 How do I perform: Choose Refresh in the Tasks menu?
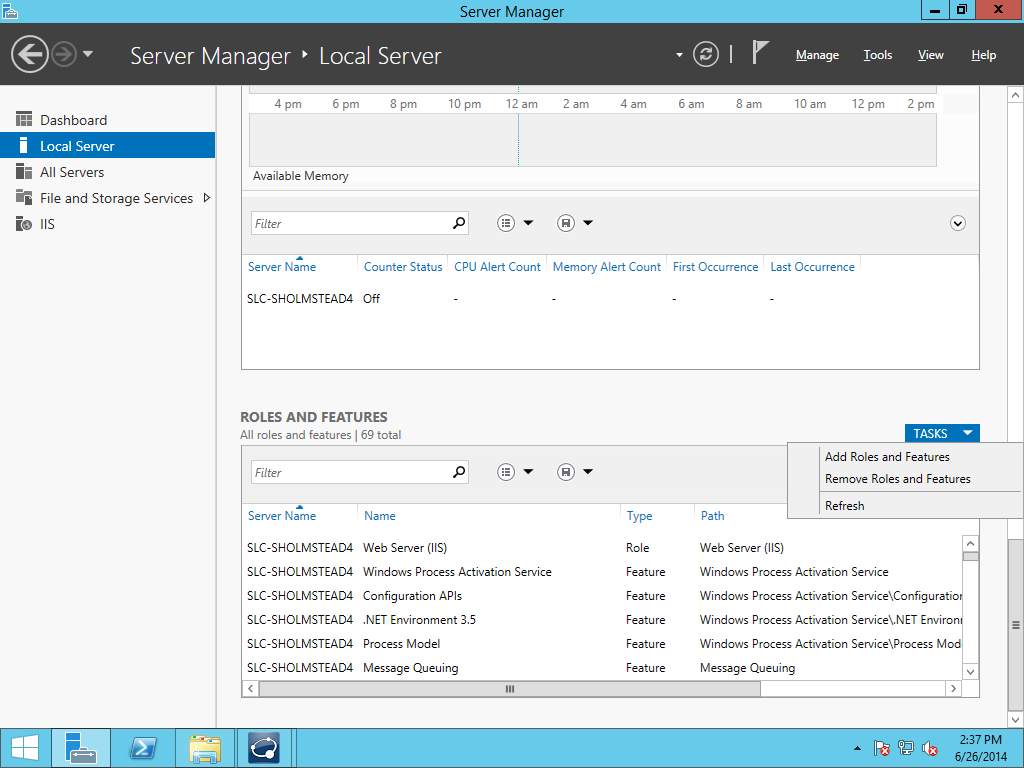(844, 505)
